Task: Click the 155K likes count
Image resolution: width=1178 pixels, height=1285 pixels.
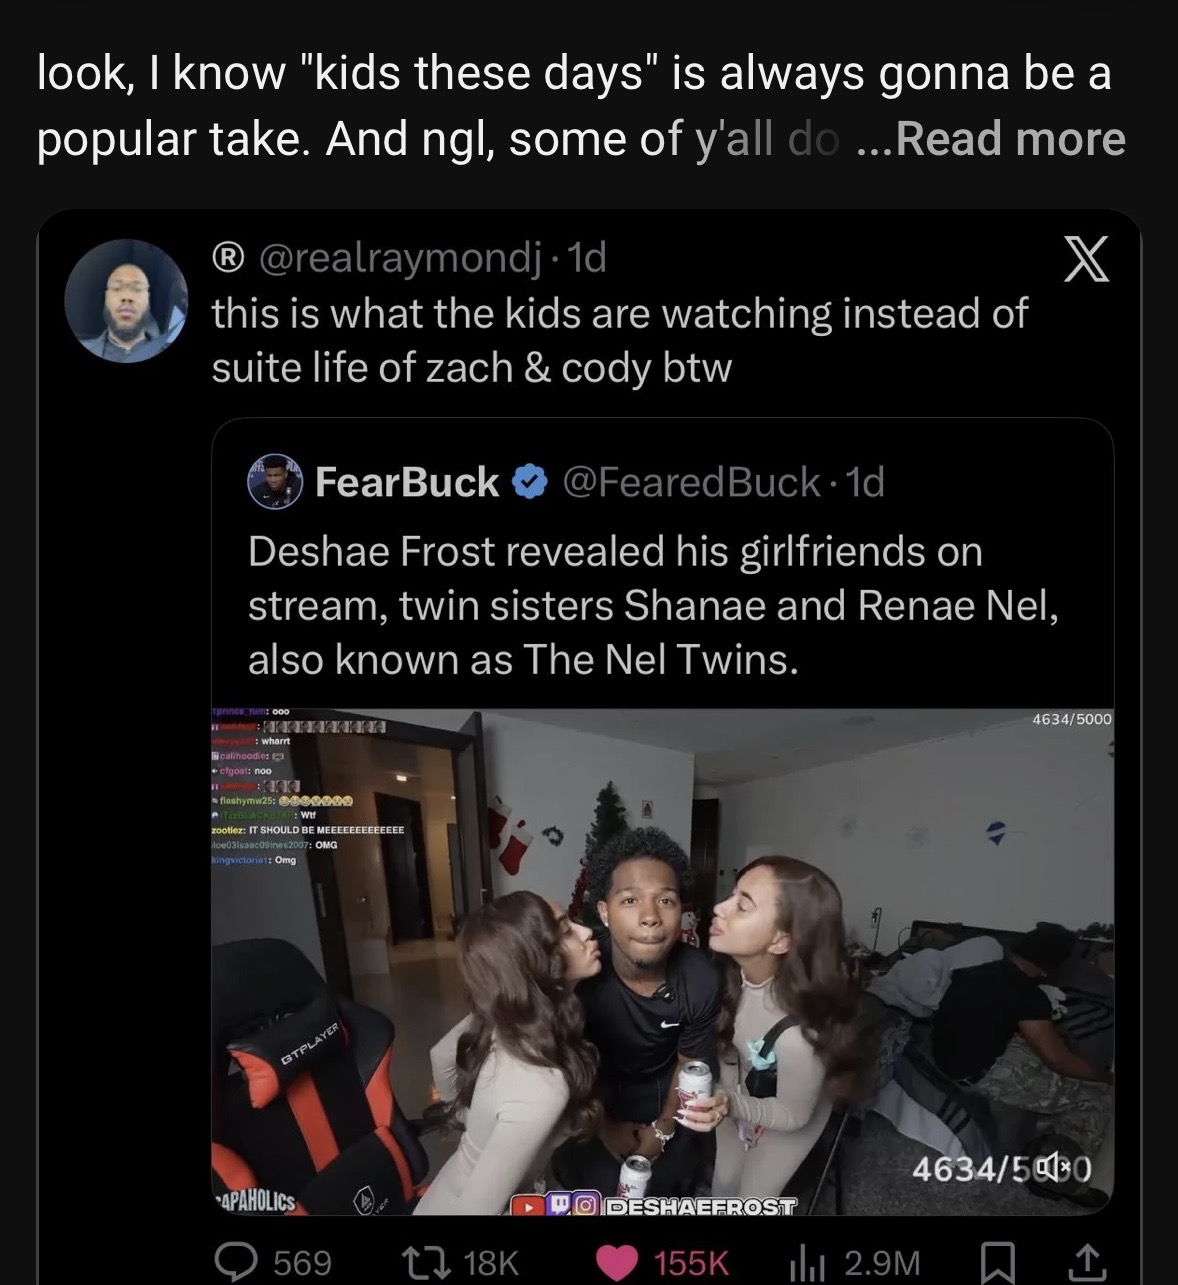Action: click(x=691, y=1261)
